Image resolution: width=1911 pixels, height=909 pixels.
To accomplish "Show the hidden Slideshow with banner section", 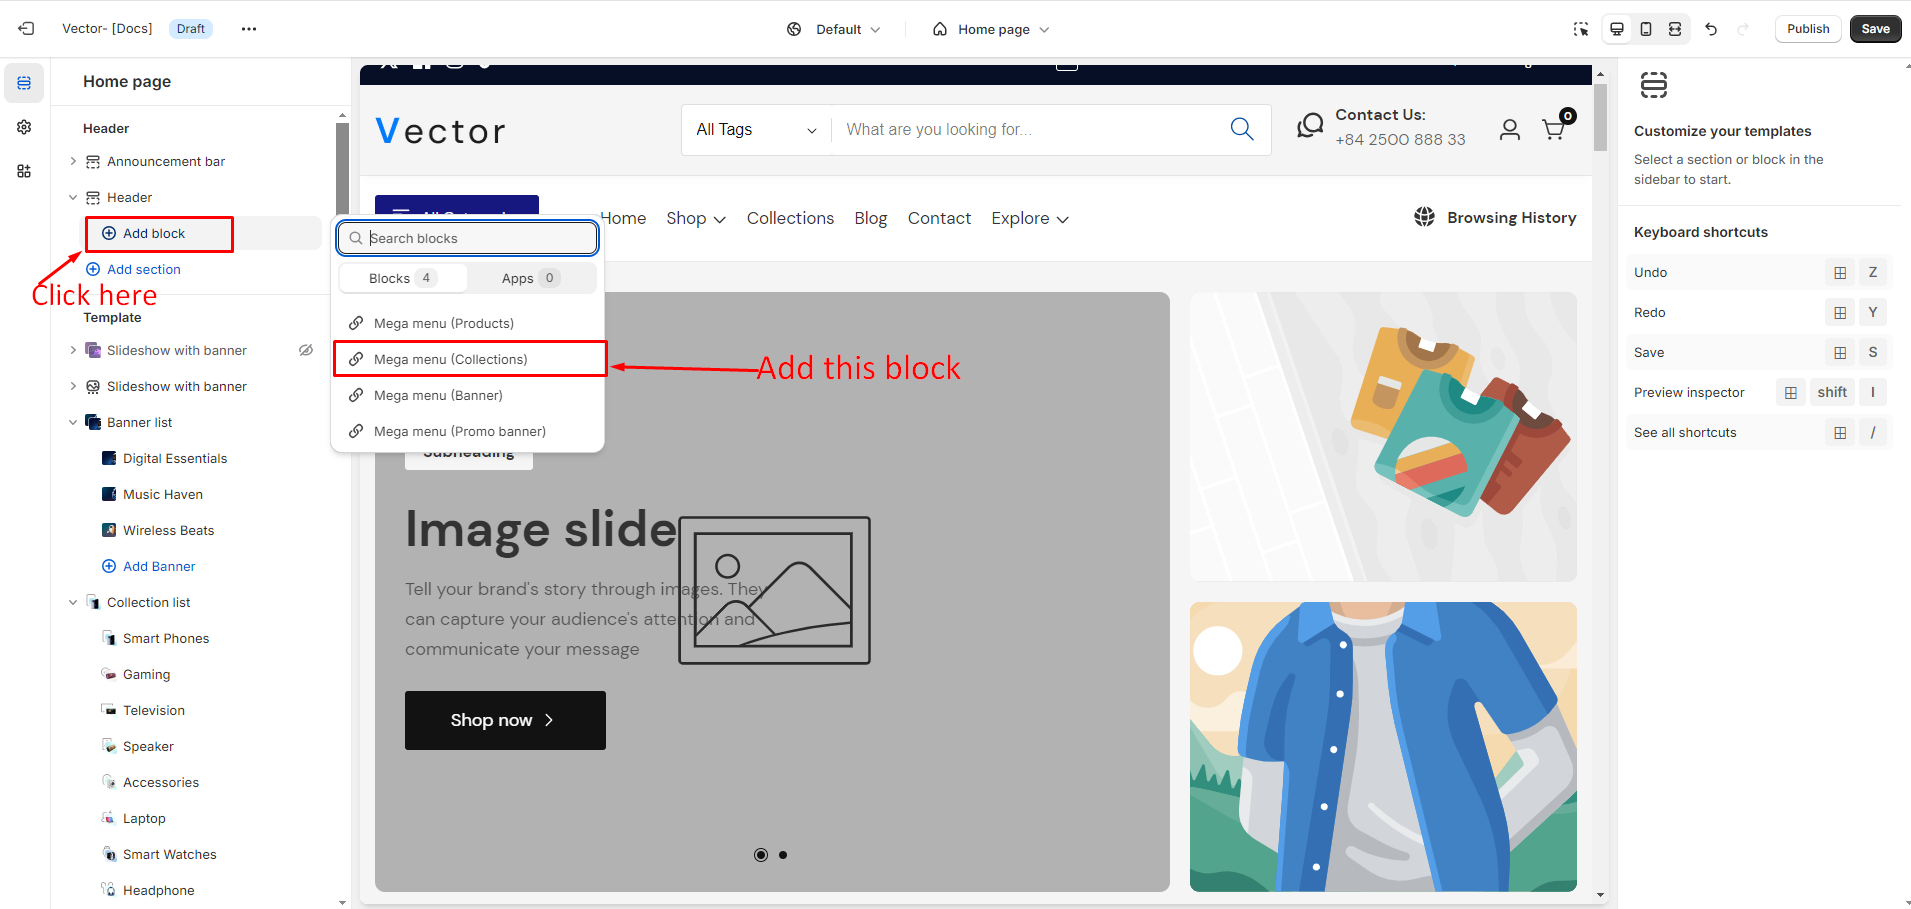I will click(306, 350).
